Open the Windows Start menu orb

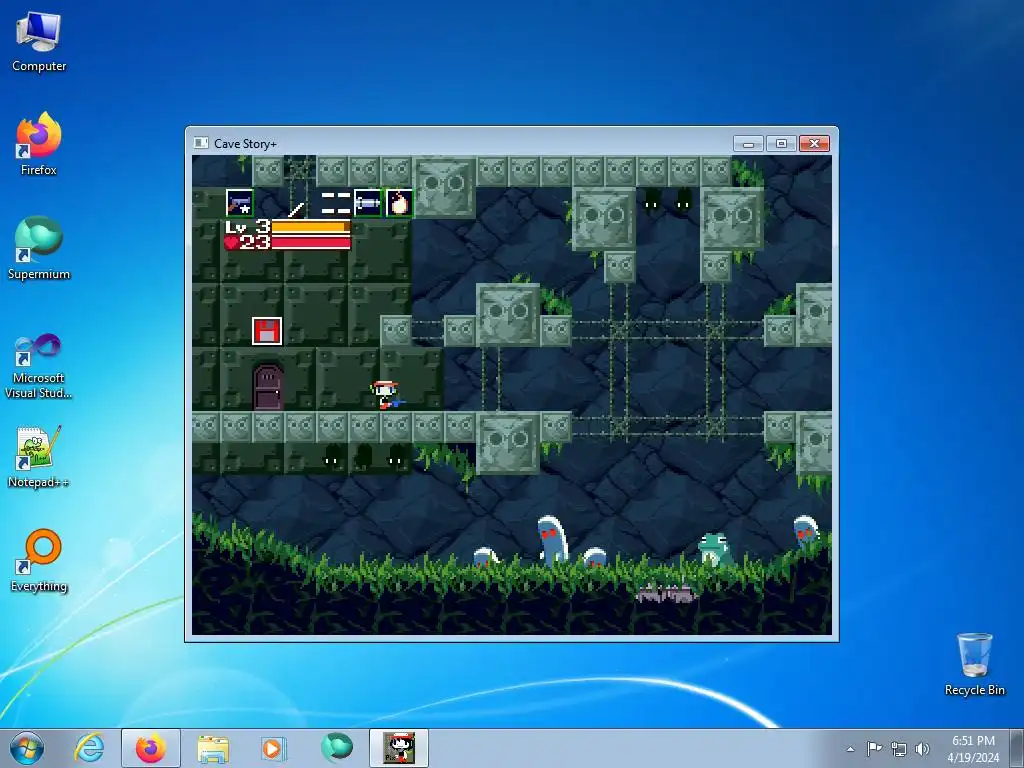tap(27, 748)
